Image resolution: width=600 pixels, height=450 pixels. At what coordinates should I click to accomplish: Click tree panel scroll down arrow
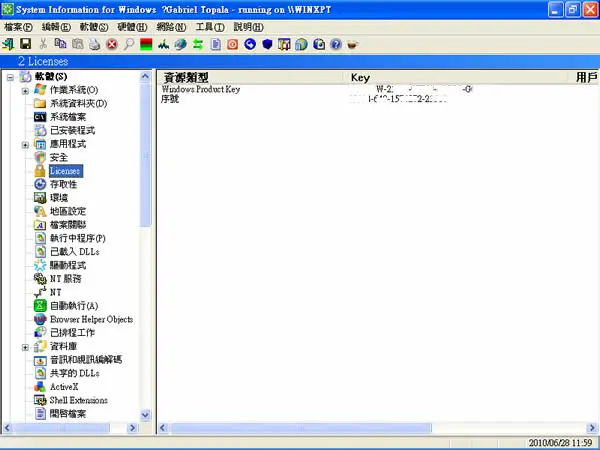point(145,415)
